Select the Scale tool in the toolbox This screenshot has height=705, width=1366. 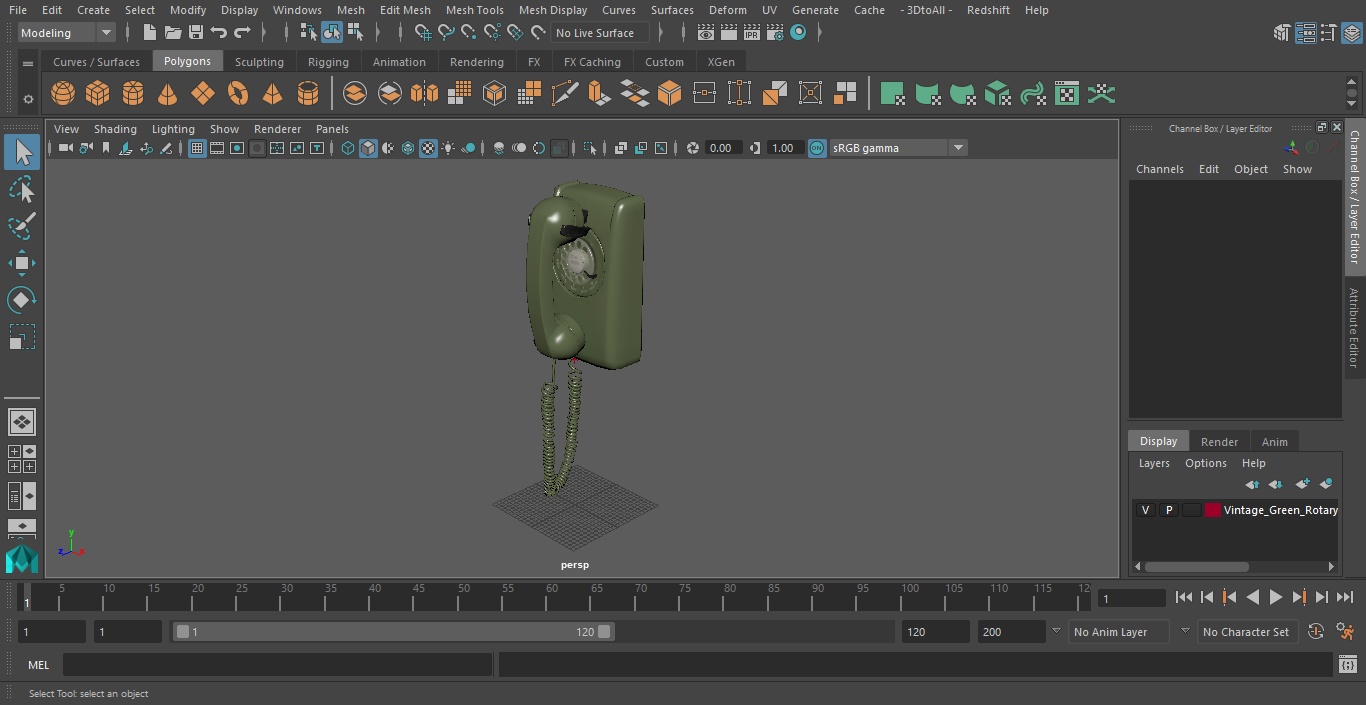[x=22, y=337]
